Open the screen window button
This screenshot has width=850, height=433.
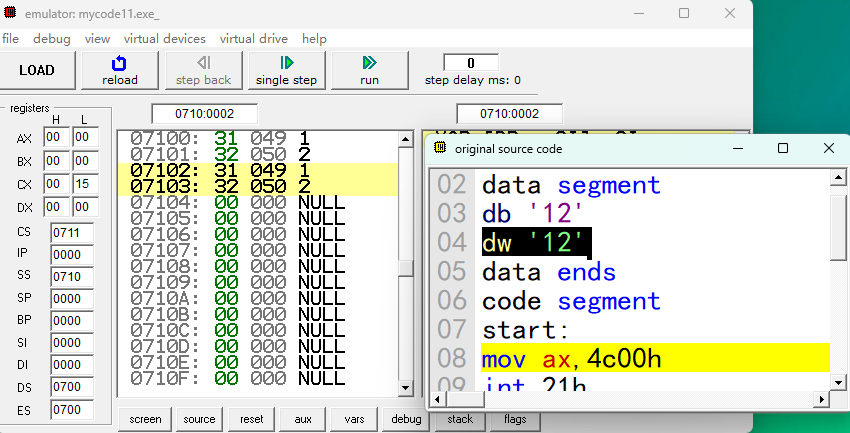click(x=145, y=419)
